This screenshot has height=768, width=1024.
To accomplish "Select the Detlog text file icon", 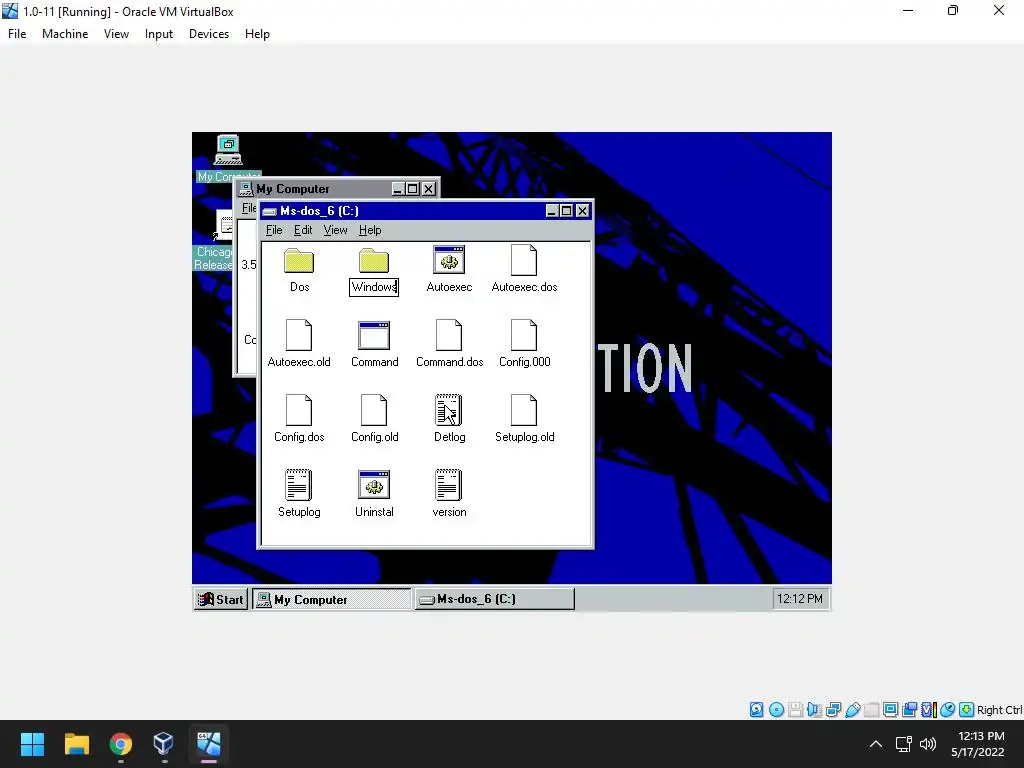I will 449,410.
